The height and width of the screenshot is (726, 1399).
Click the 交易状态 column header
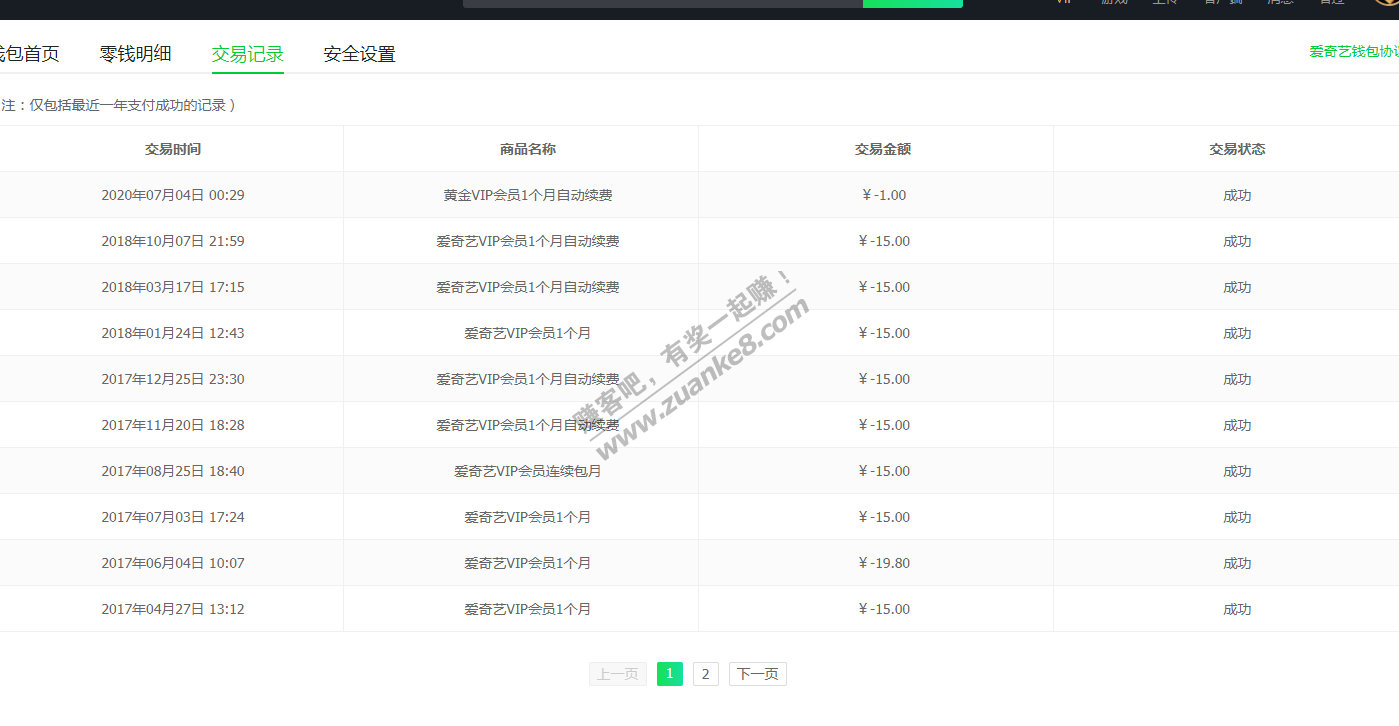1238,149
